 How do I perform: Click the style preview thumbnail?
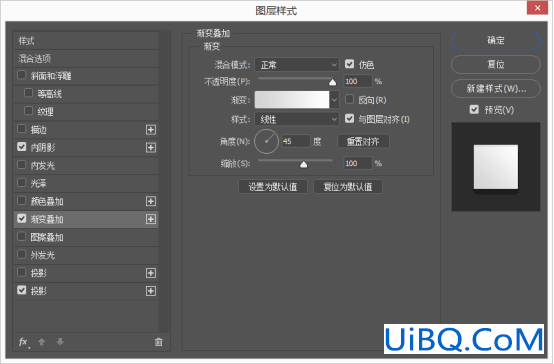496,167
